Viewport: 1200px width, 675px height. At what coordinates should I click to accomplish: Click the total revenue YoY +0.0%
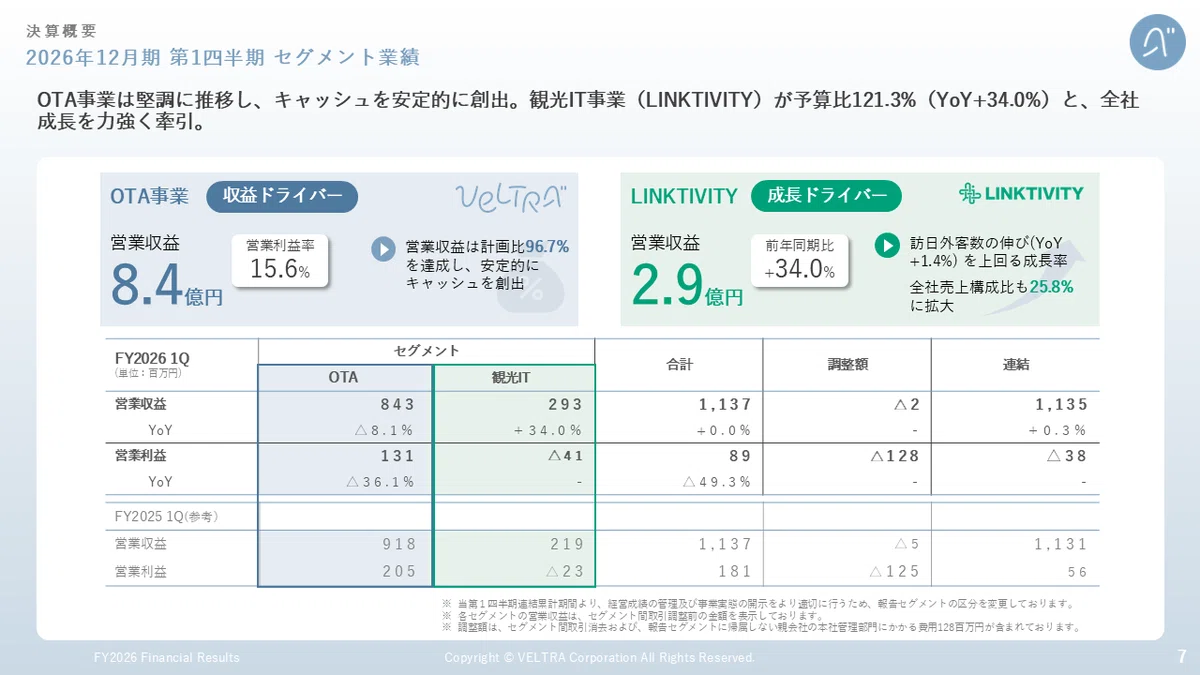point(723,431)
